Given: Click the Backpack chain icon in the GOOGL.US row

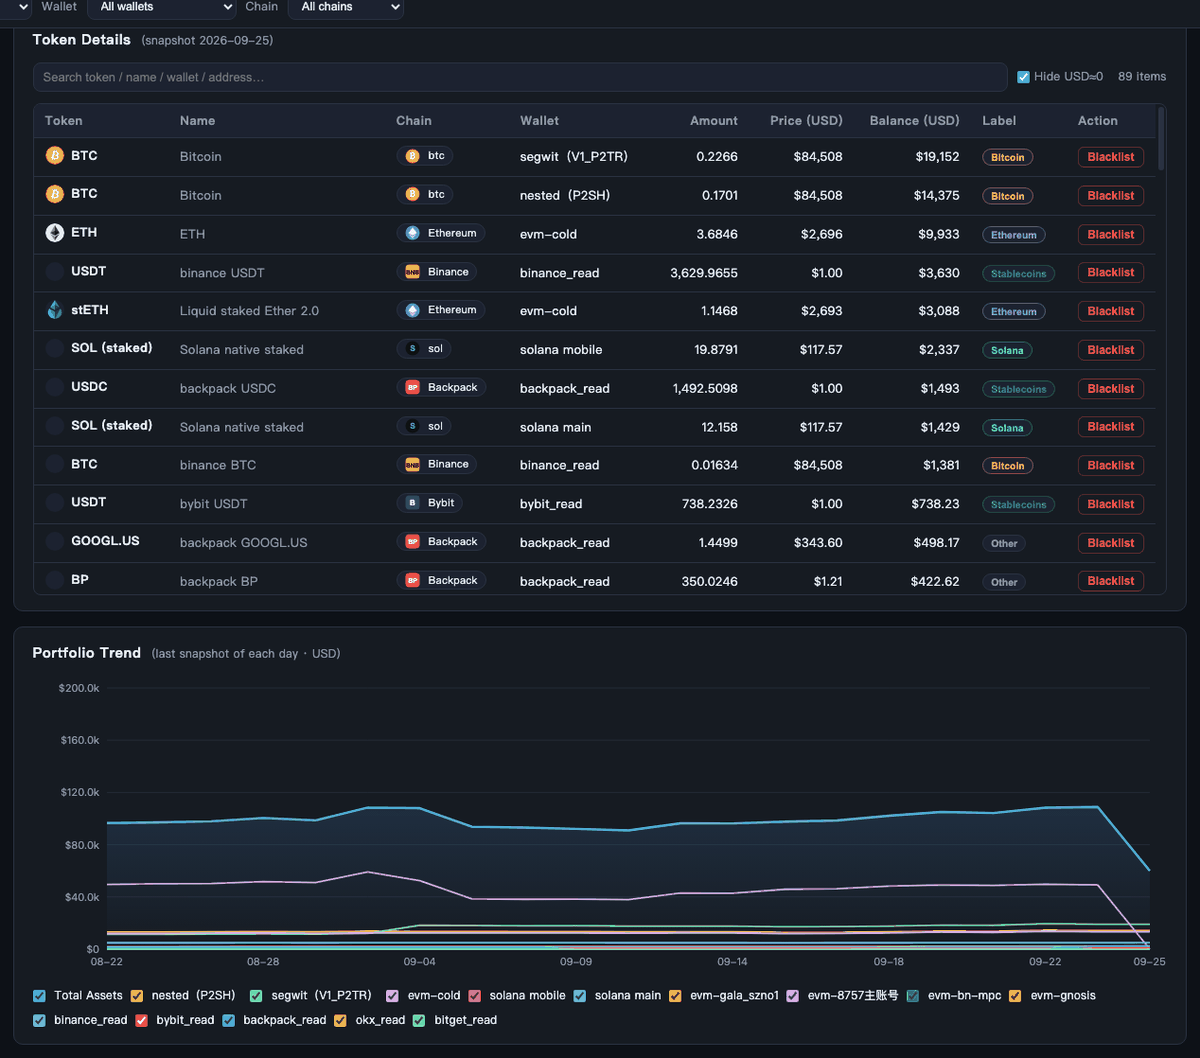Looking at the screenshot, I should point(412,542).
